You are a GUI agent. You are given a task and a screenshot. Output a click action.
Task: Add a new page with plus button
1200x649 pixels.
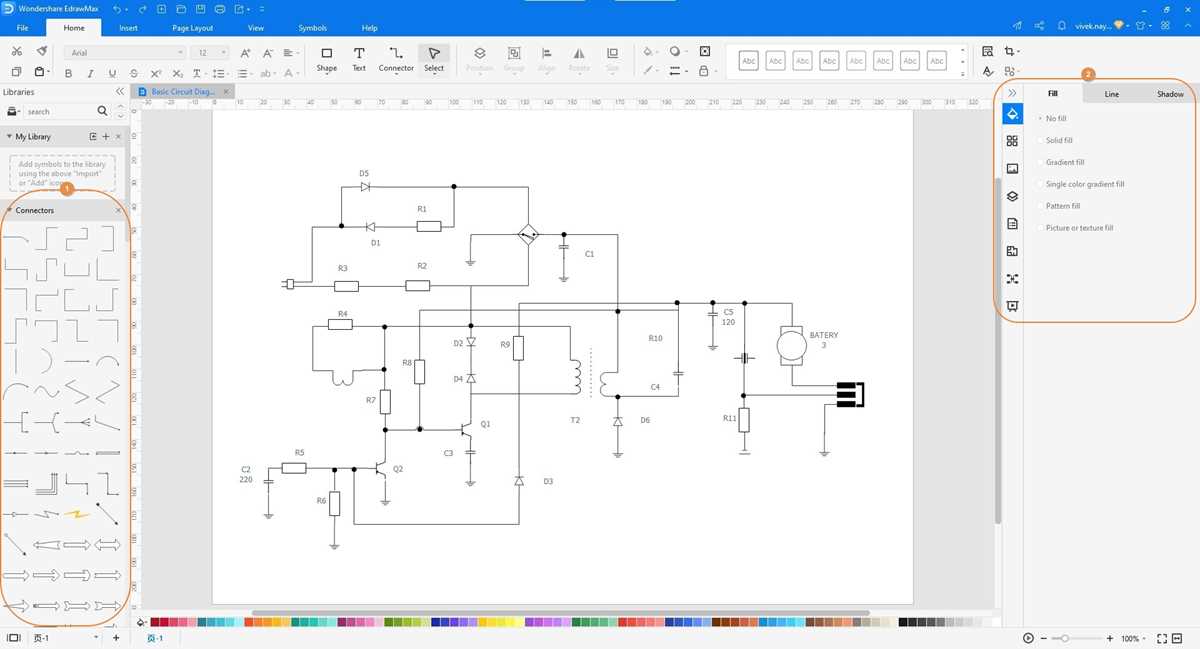click(116, 638)
